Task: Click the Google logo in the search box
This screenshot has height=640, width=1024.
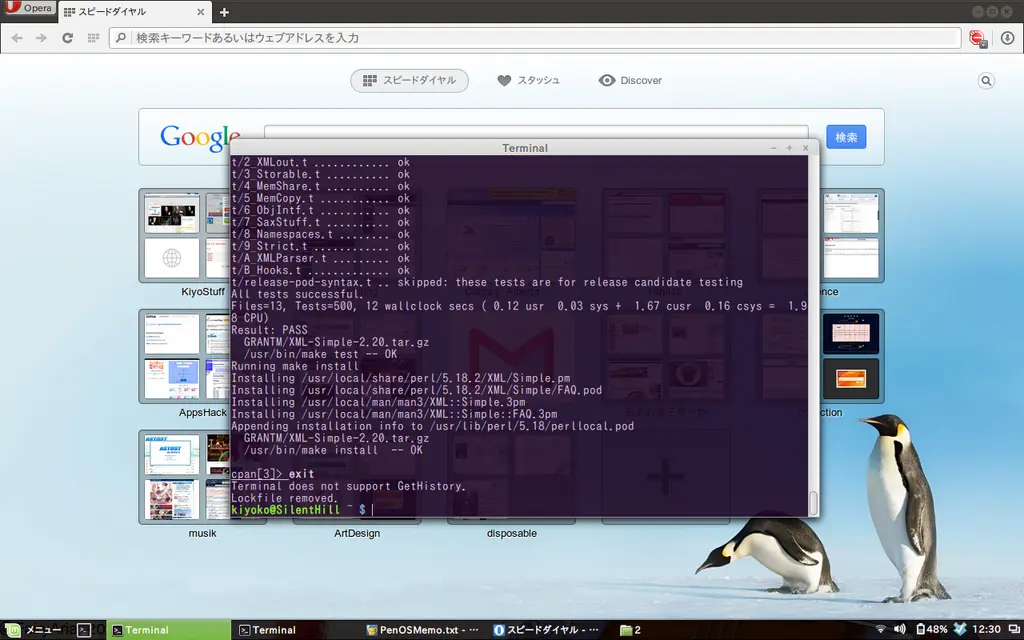Action: pos(200,137)
